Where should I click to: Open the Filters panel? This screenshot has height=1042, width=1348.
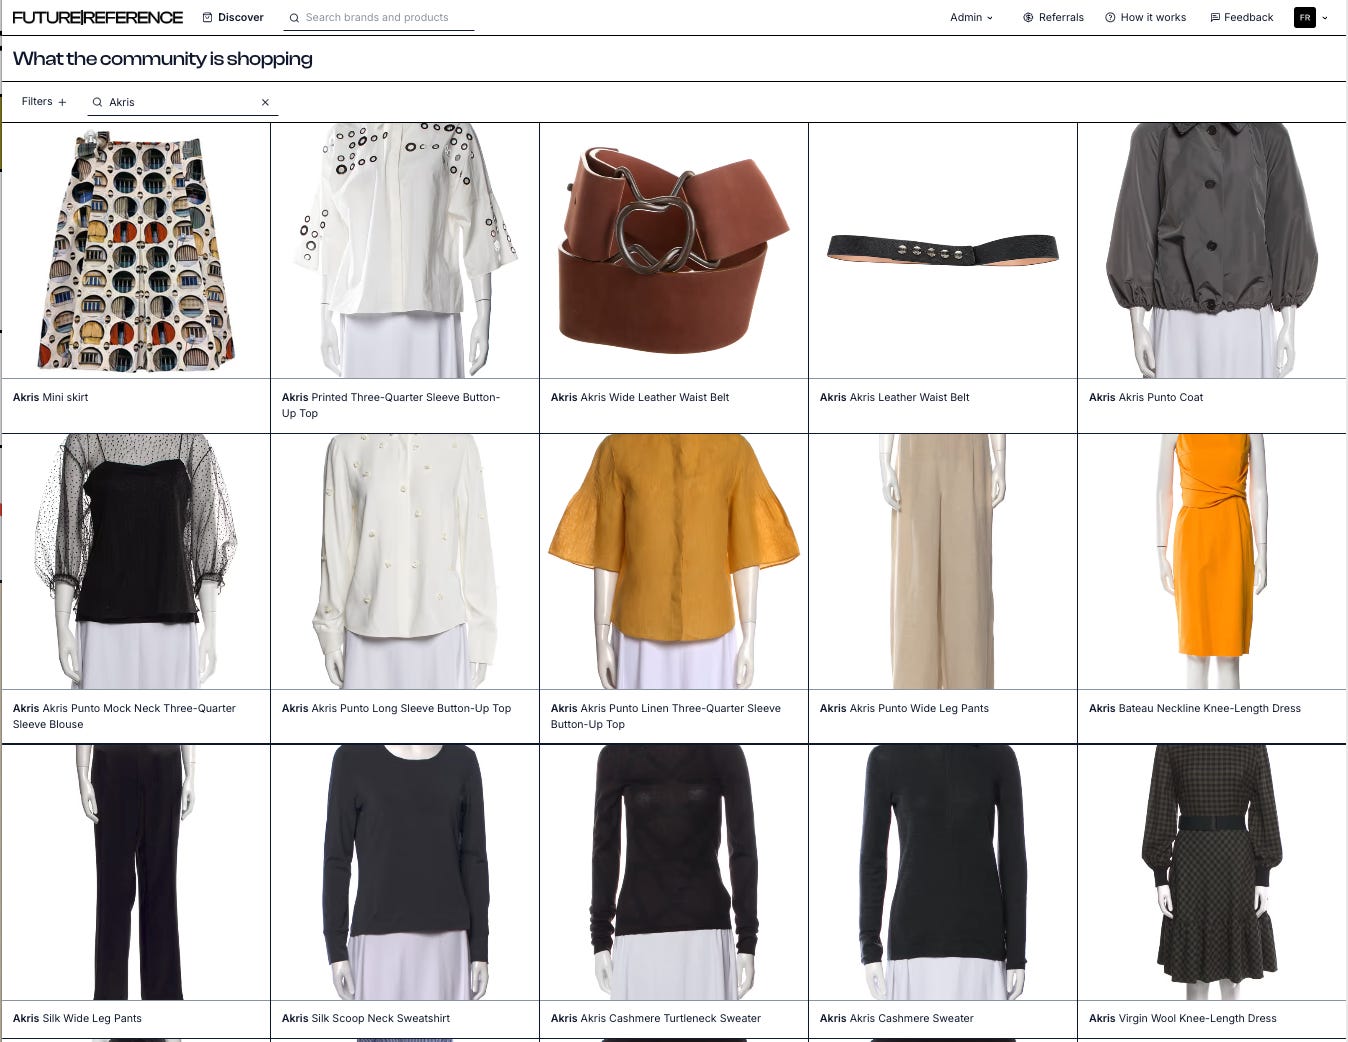tap(44, 102)
